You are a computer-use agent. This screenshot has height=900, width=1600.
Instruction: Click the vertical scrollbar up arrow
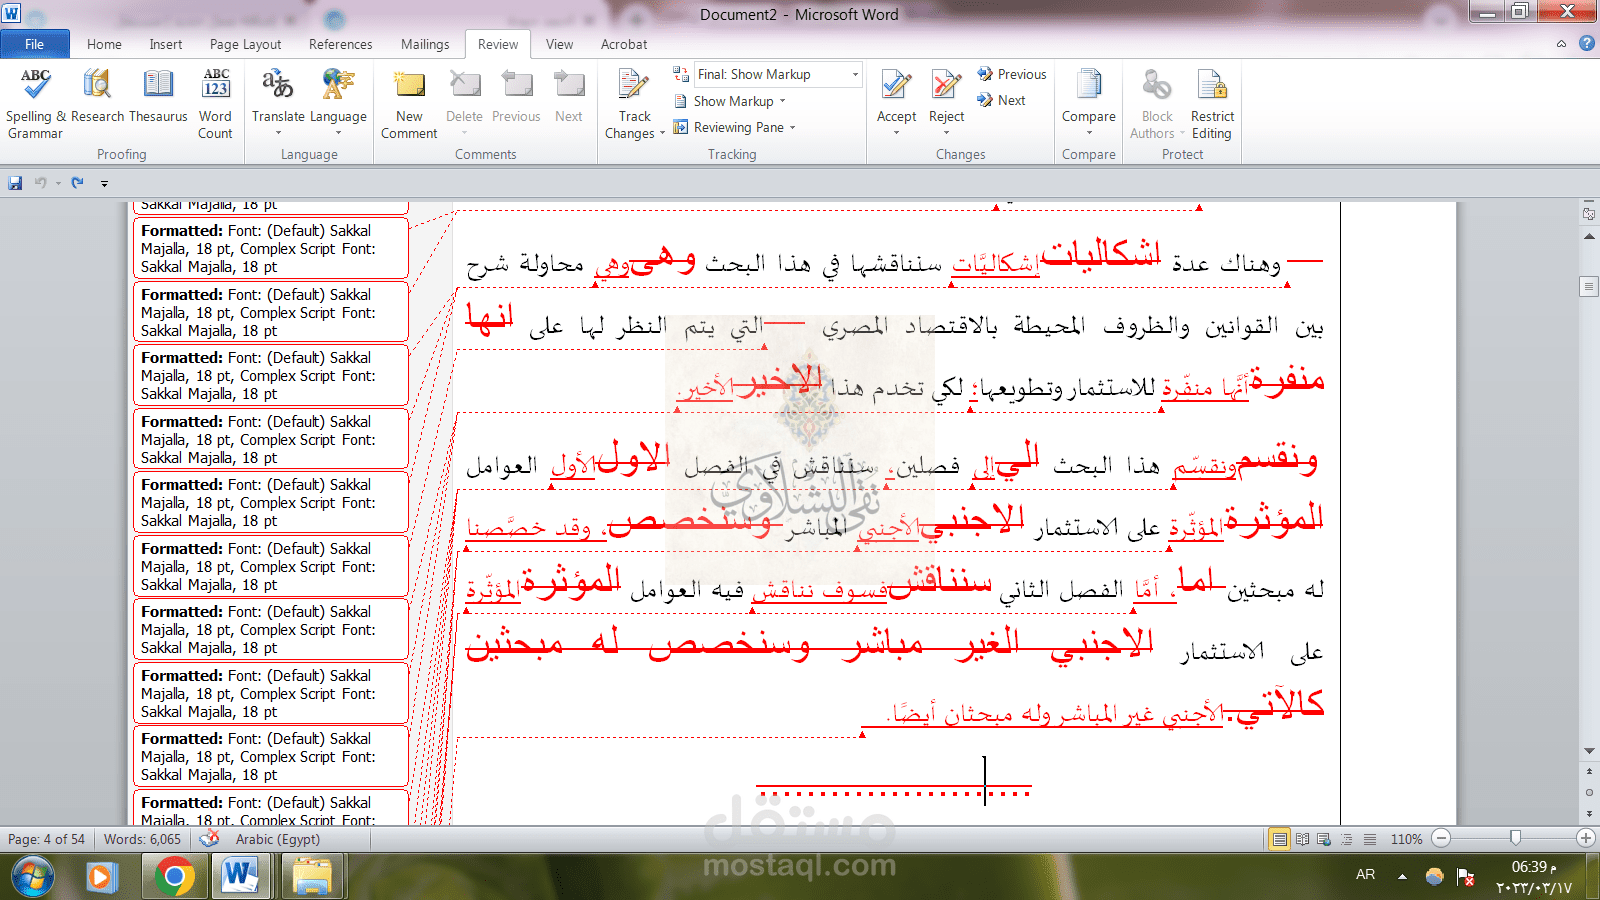pyautogui.click(x=1589, y=236)
